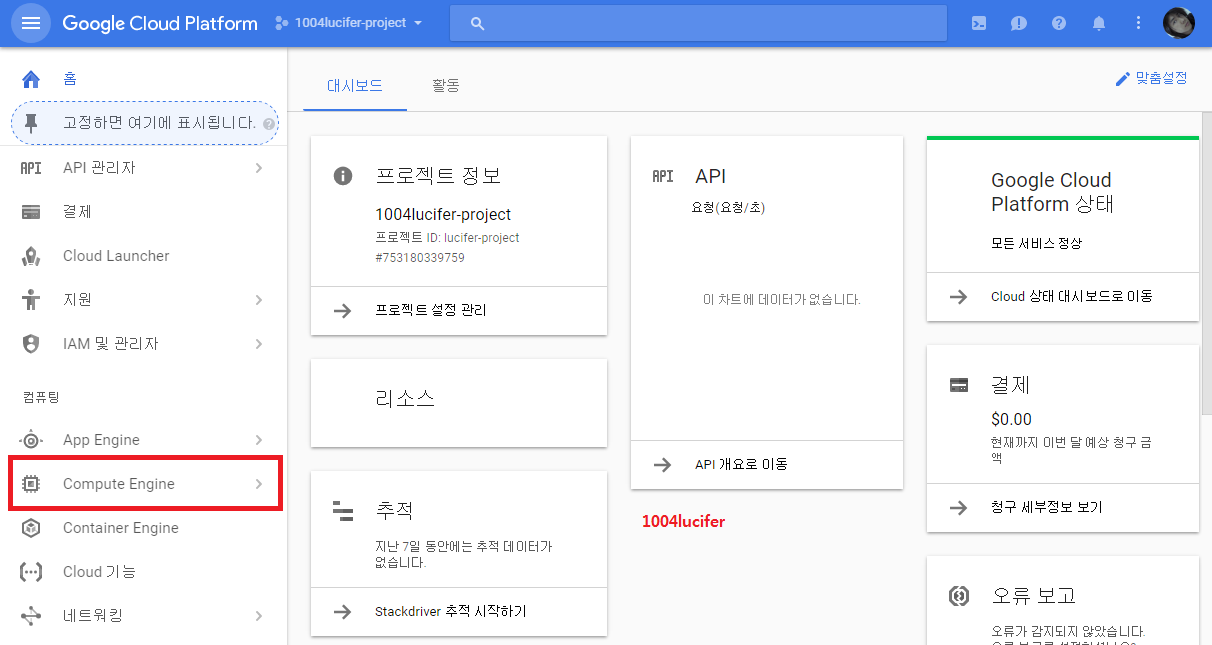Open the navigation hamburger menu

(31, 22)
